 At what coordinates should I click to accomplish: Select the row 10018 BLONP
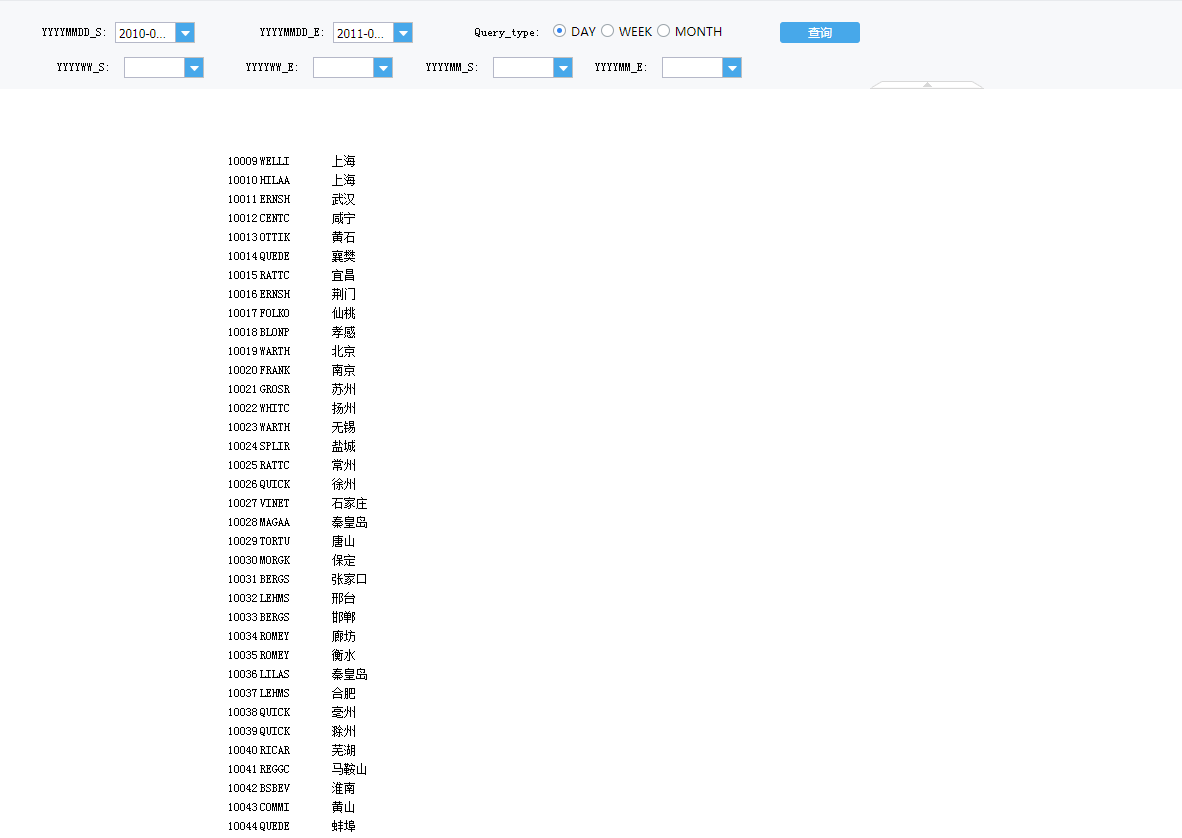tap(292, 332)
